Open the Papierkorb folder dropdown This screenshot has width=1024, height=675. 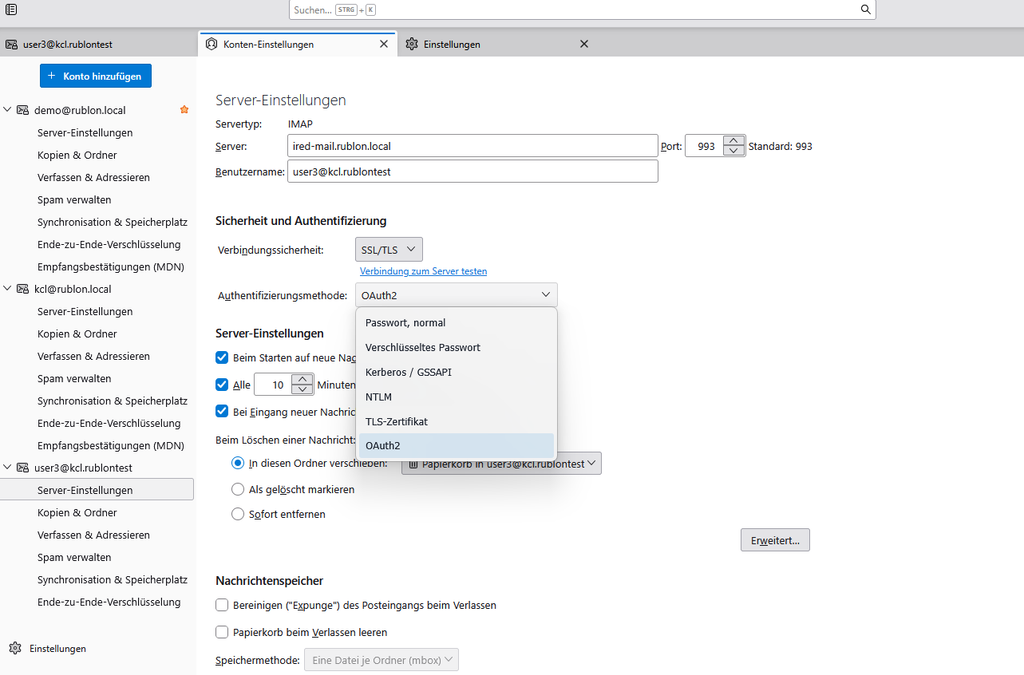coord(501,463)
